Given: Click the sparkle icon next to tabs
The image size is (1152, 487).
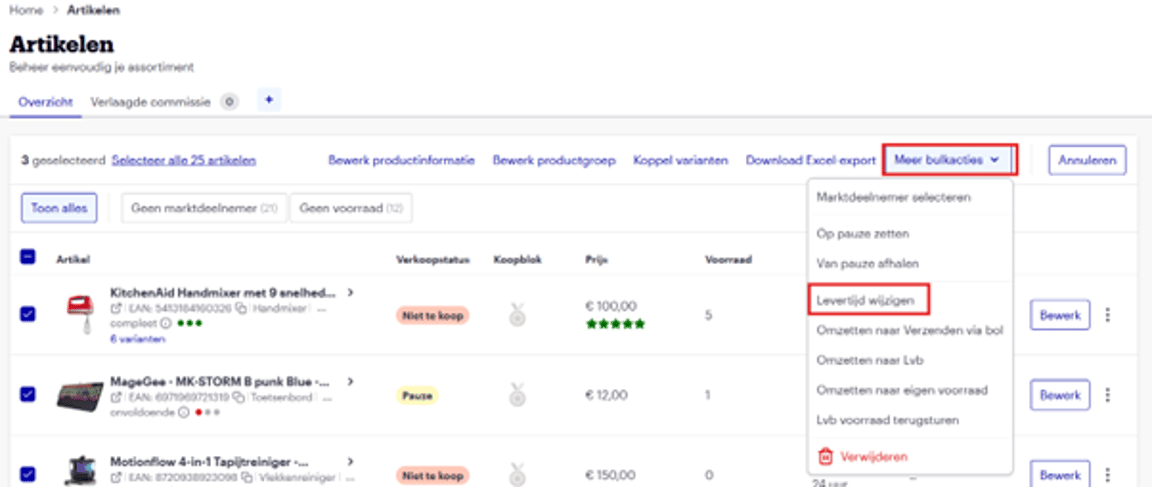Looking at the screenshot, I should pos(268,100).
